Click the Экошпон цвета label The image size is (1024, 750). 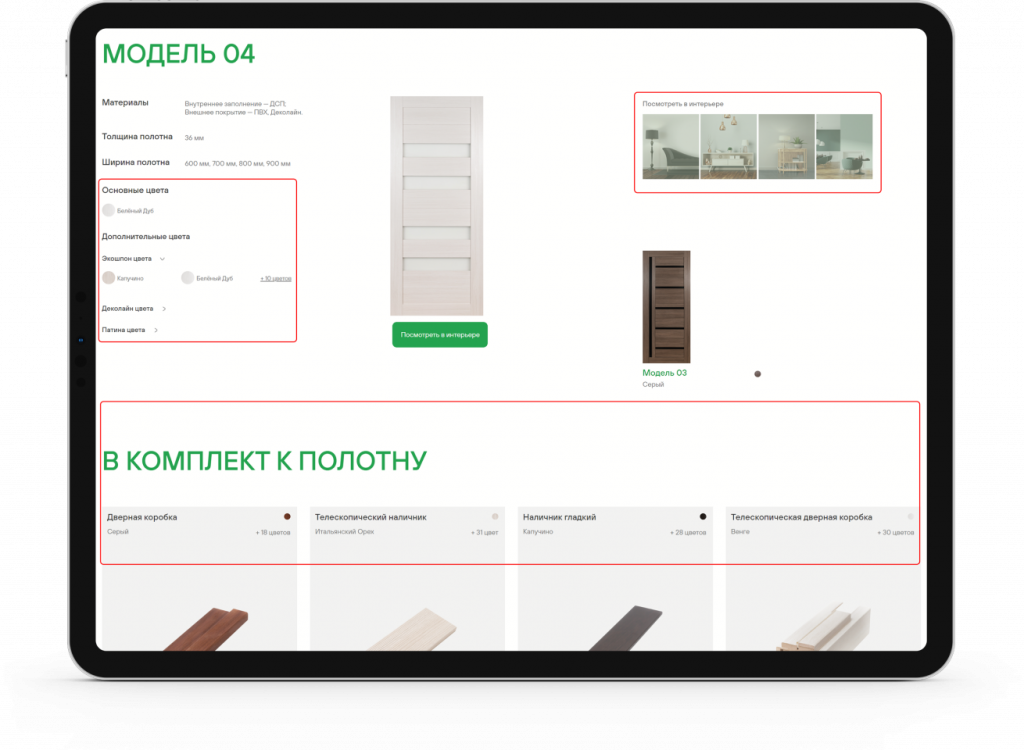coord(127,259)
